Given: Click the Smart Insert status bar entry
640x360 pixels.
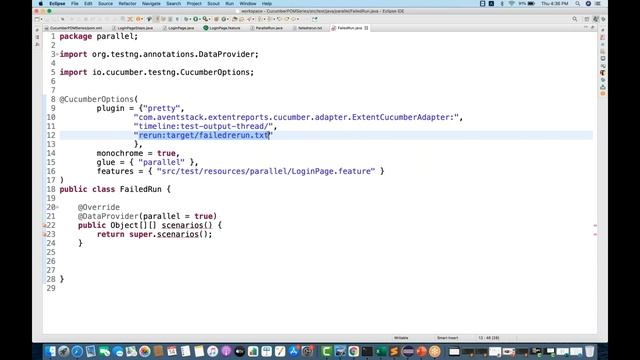Looking at the screenshot, I should [447, 338].
